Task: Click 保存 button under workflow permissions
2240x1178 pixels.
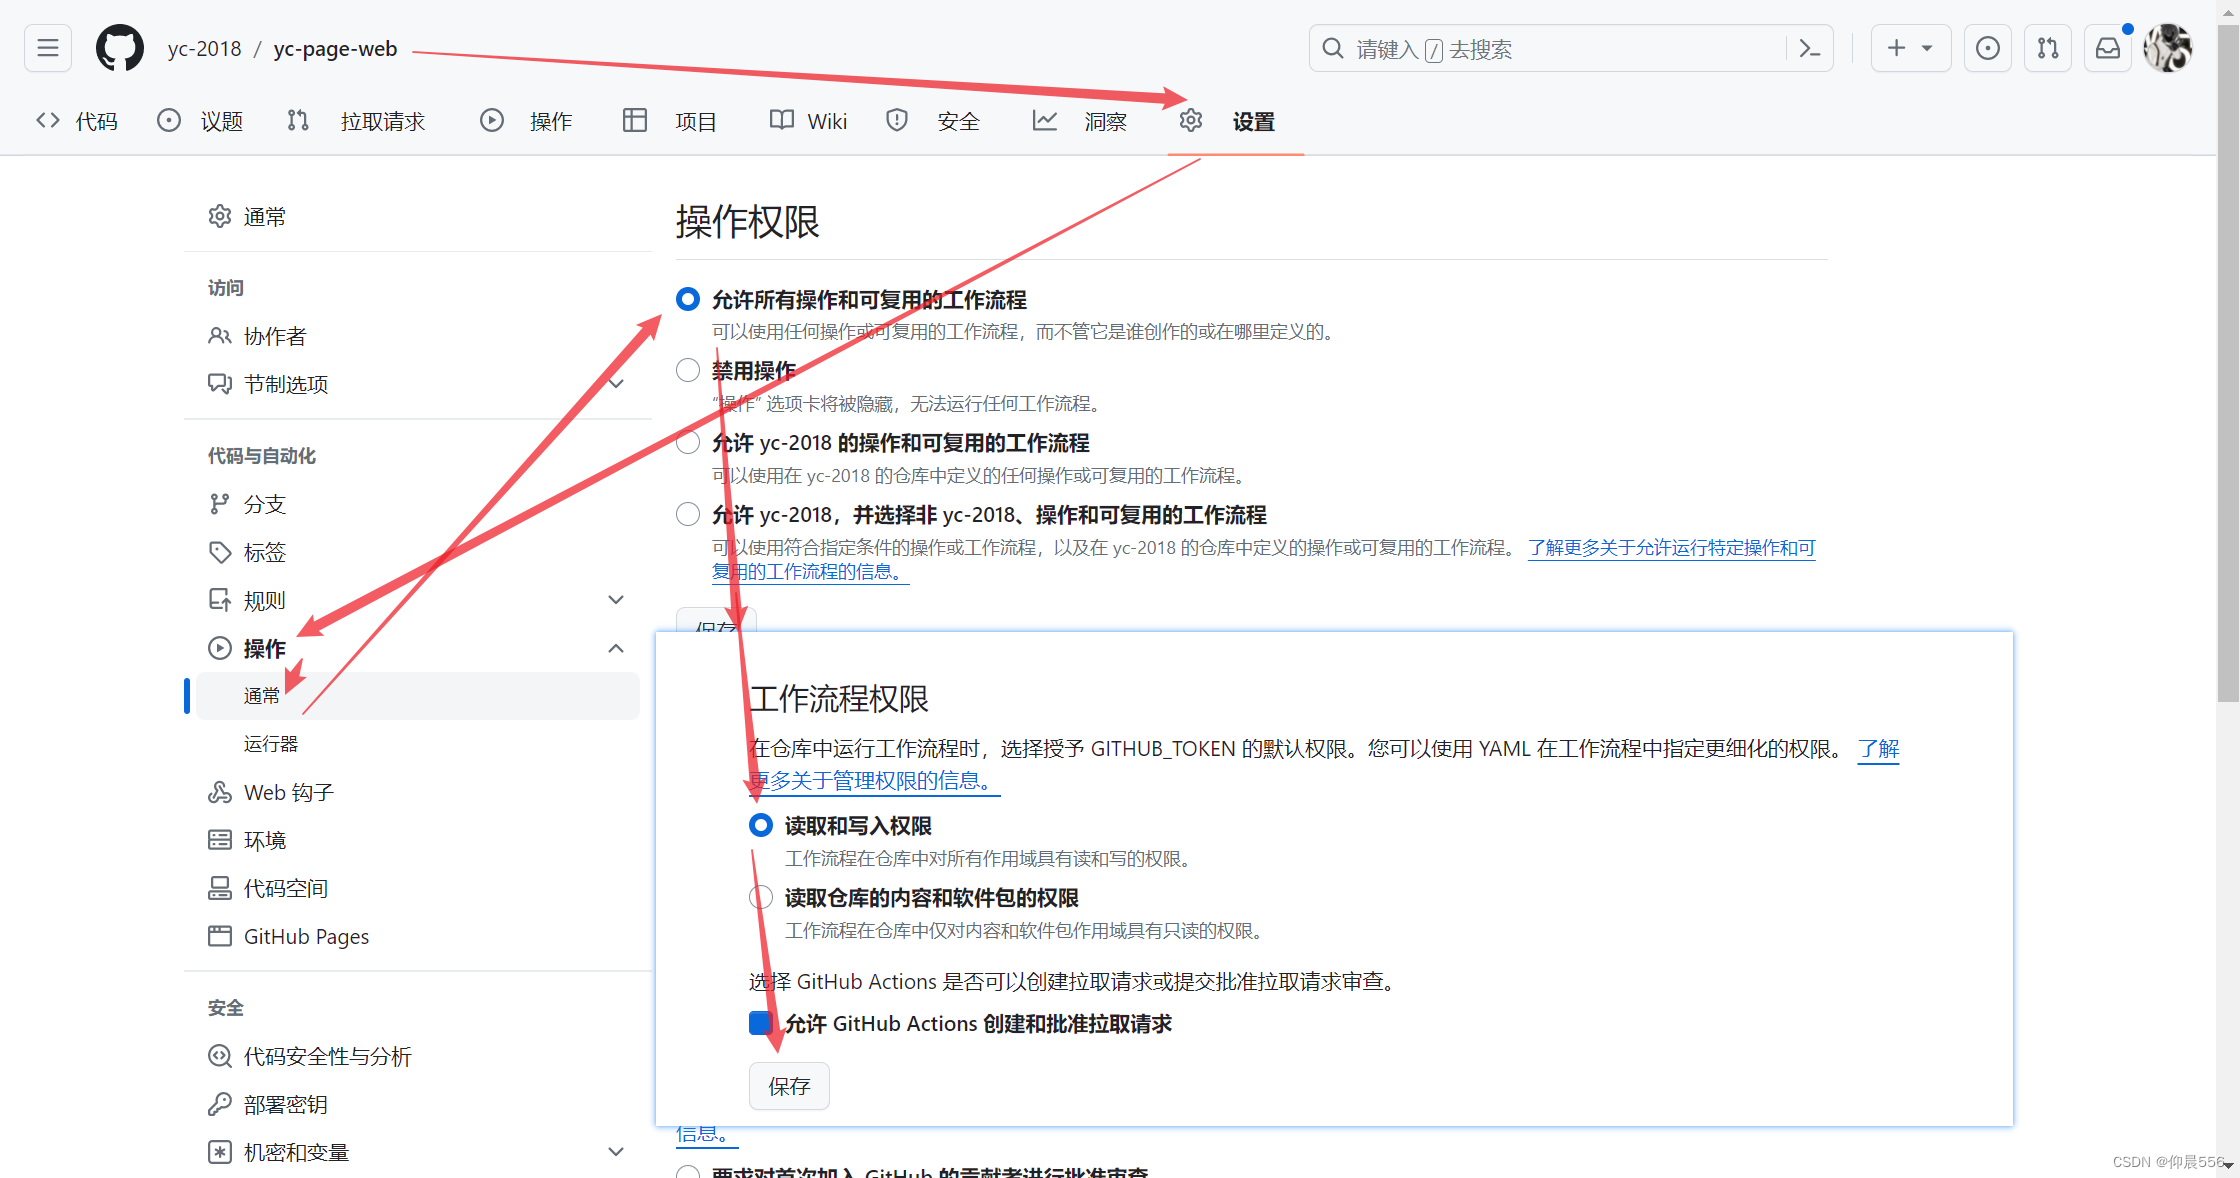Action: [x=789, y=1086]
